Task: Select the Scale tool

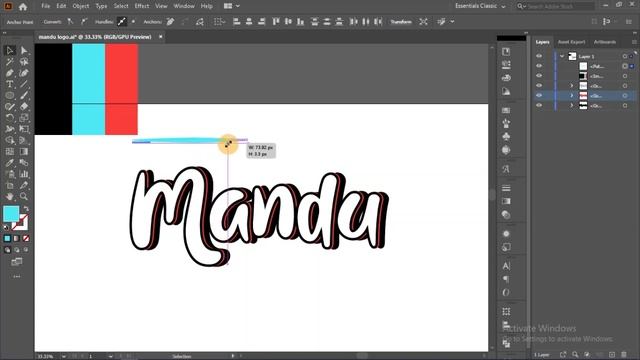Action: tap(24, 118)
